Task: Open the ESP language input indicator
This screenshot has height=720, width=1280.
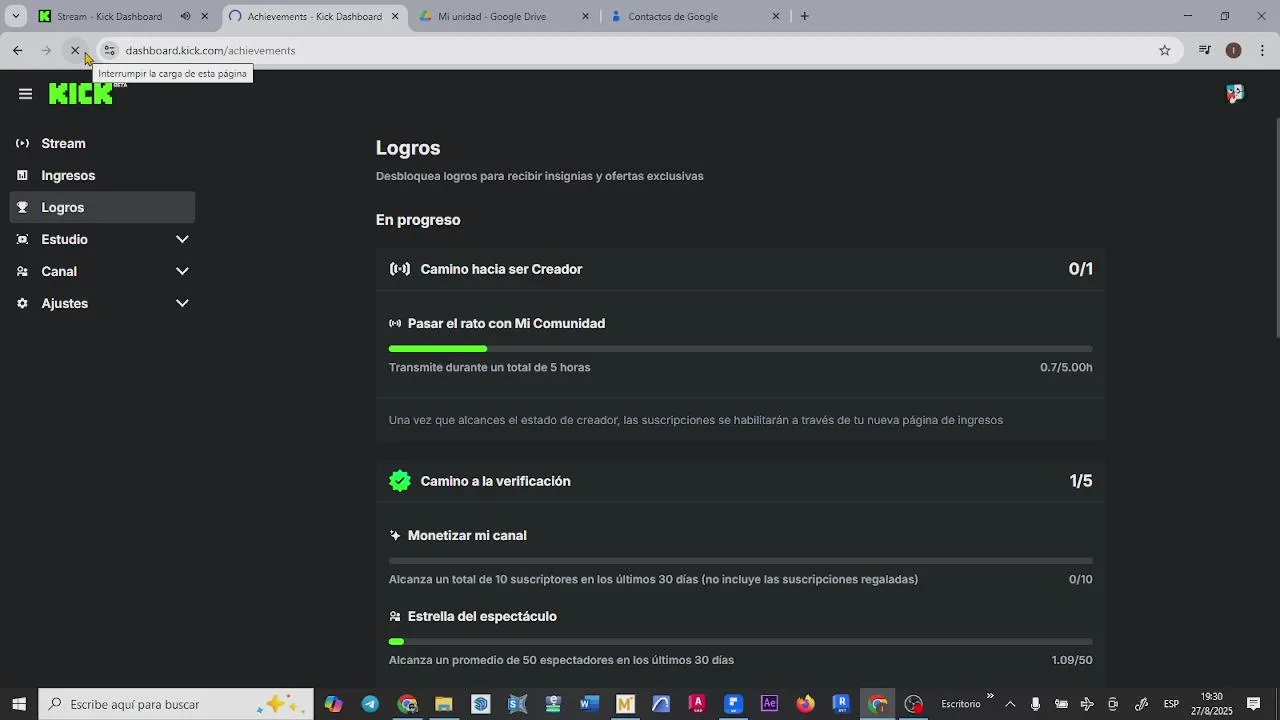Action: pos(1171,704)
